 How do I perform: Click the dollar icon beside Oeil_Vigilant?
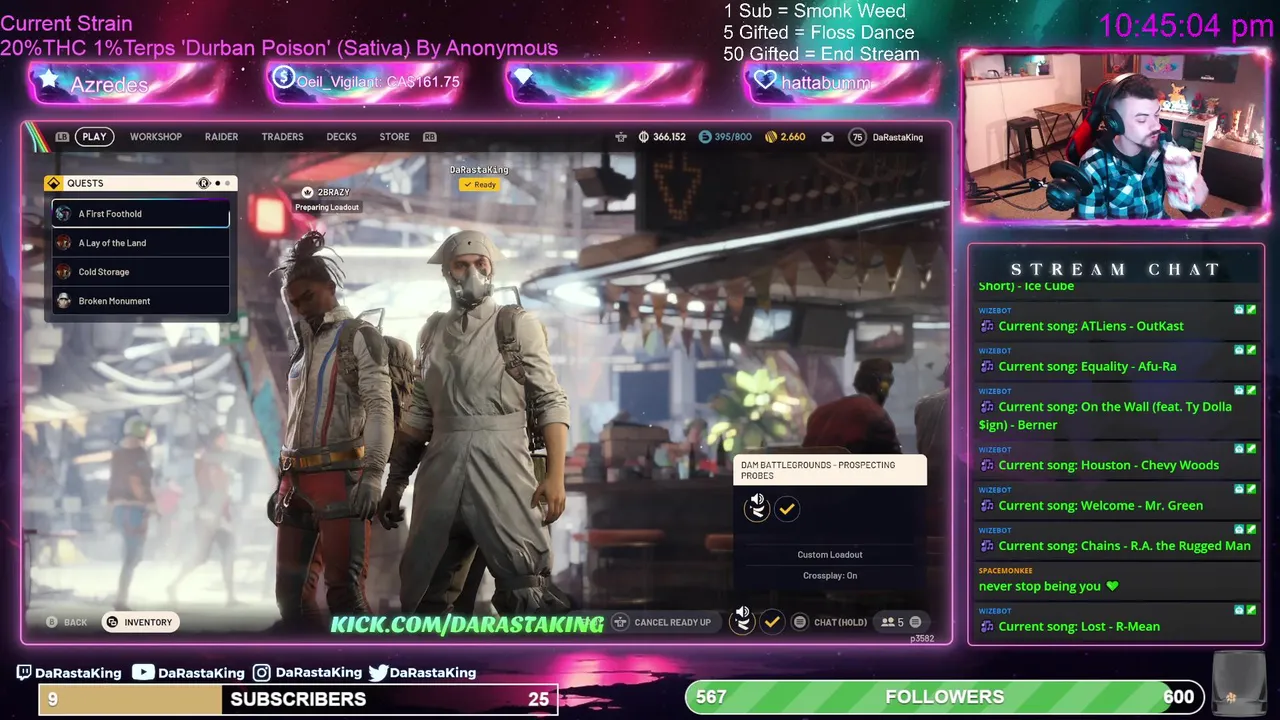click(283, 77)
